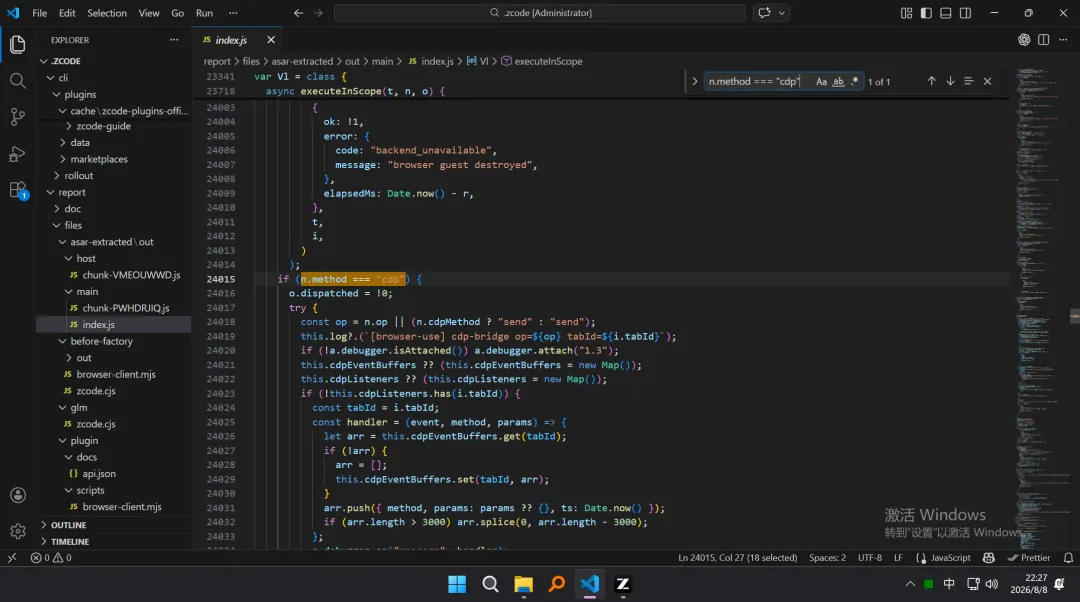Toggle Panel visibility in title bar
This screenshot has width=1080, height=602.
pyautogui.click(x=946, y=13)
